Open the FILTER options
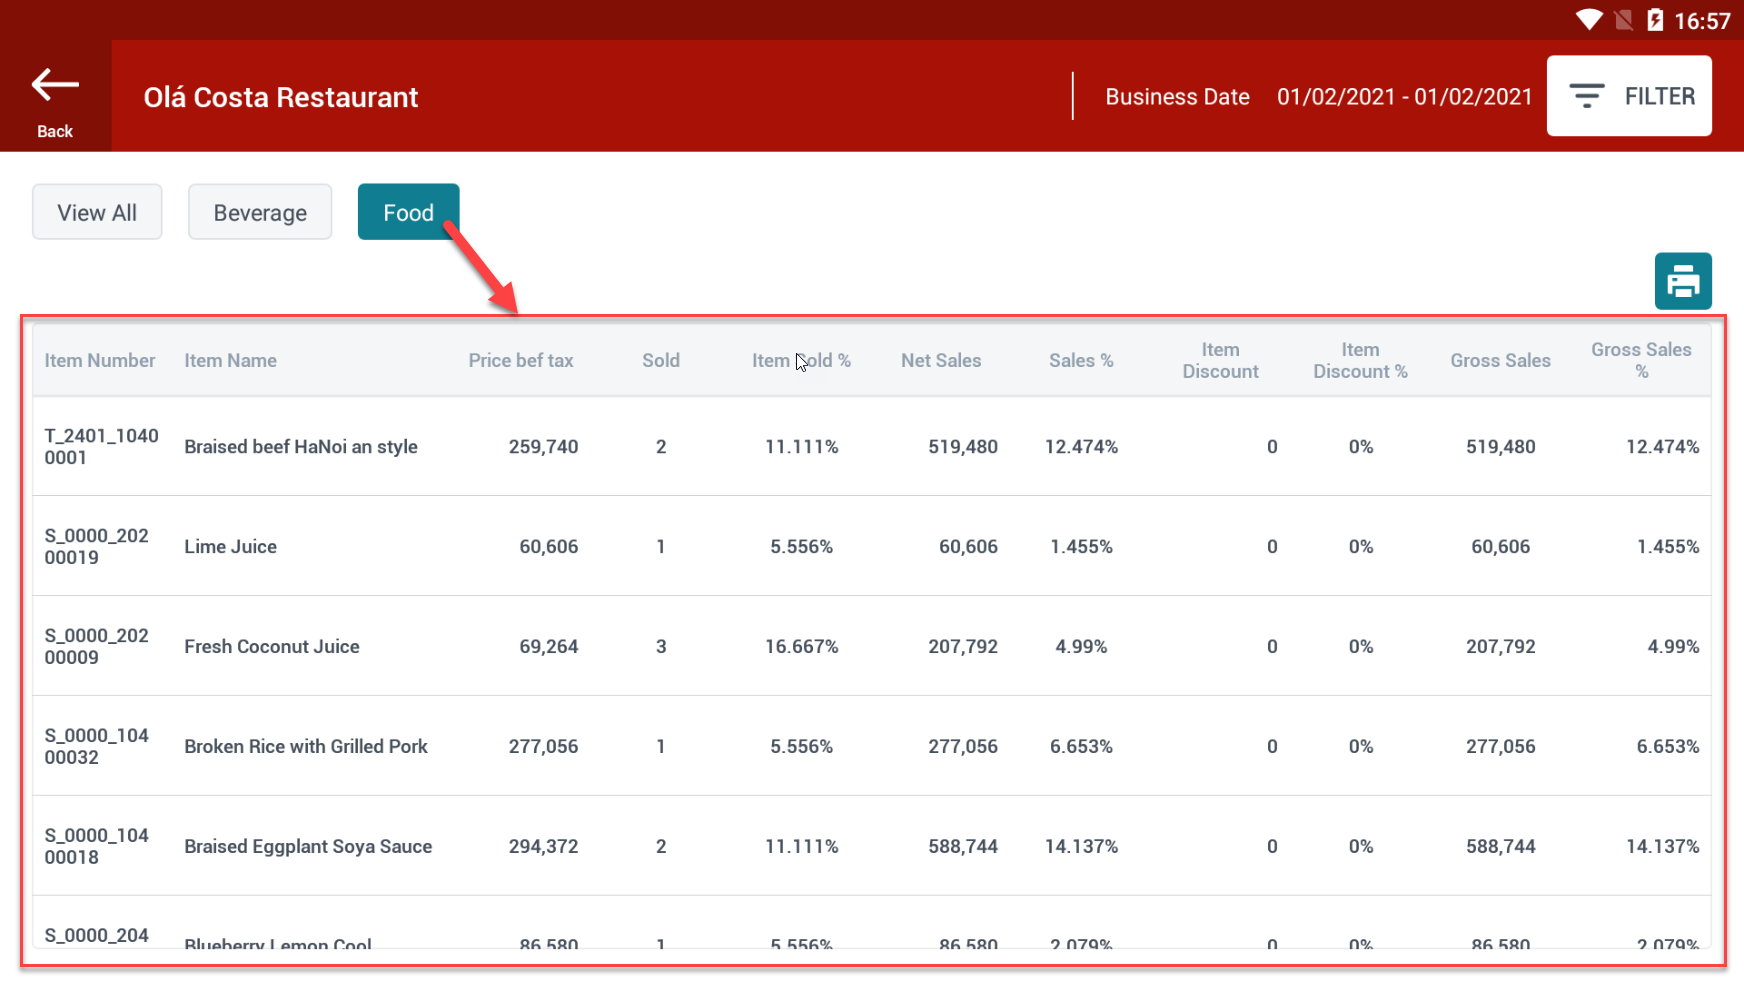Viewport: 1744px width, 981px height. [x=1628, y=96]
